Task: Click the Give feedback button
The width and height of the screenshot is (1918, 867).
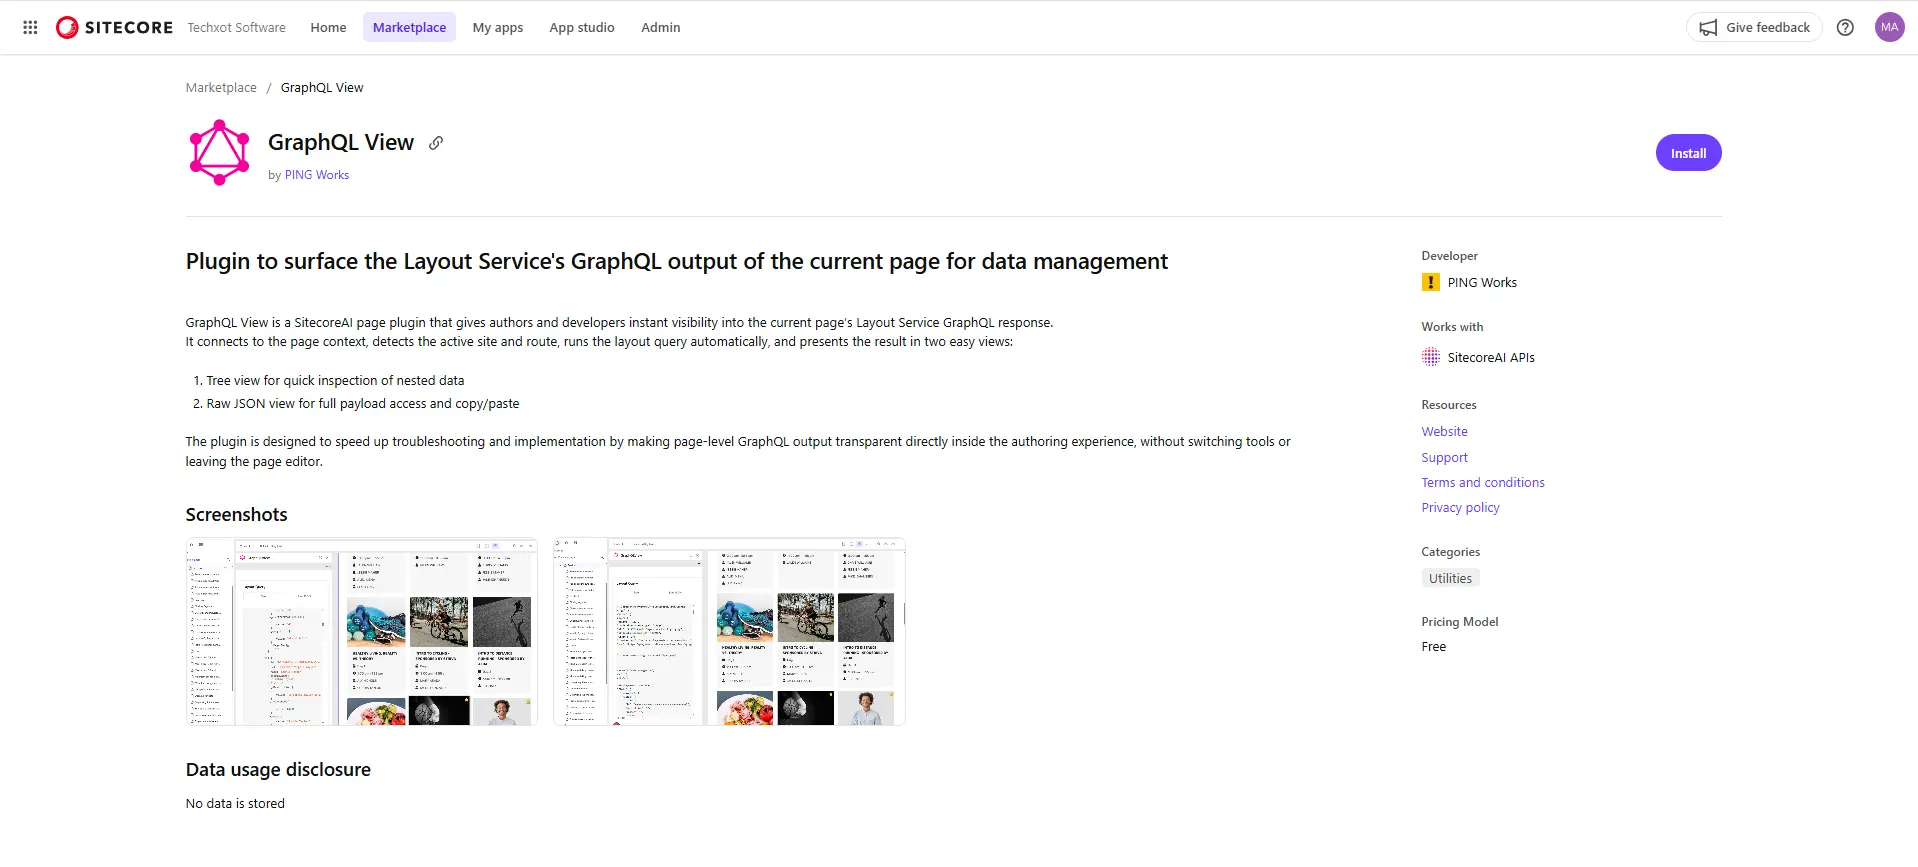Action: (1754, 28)
